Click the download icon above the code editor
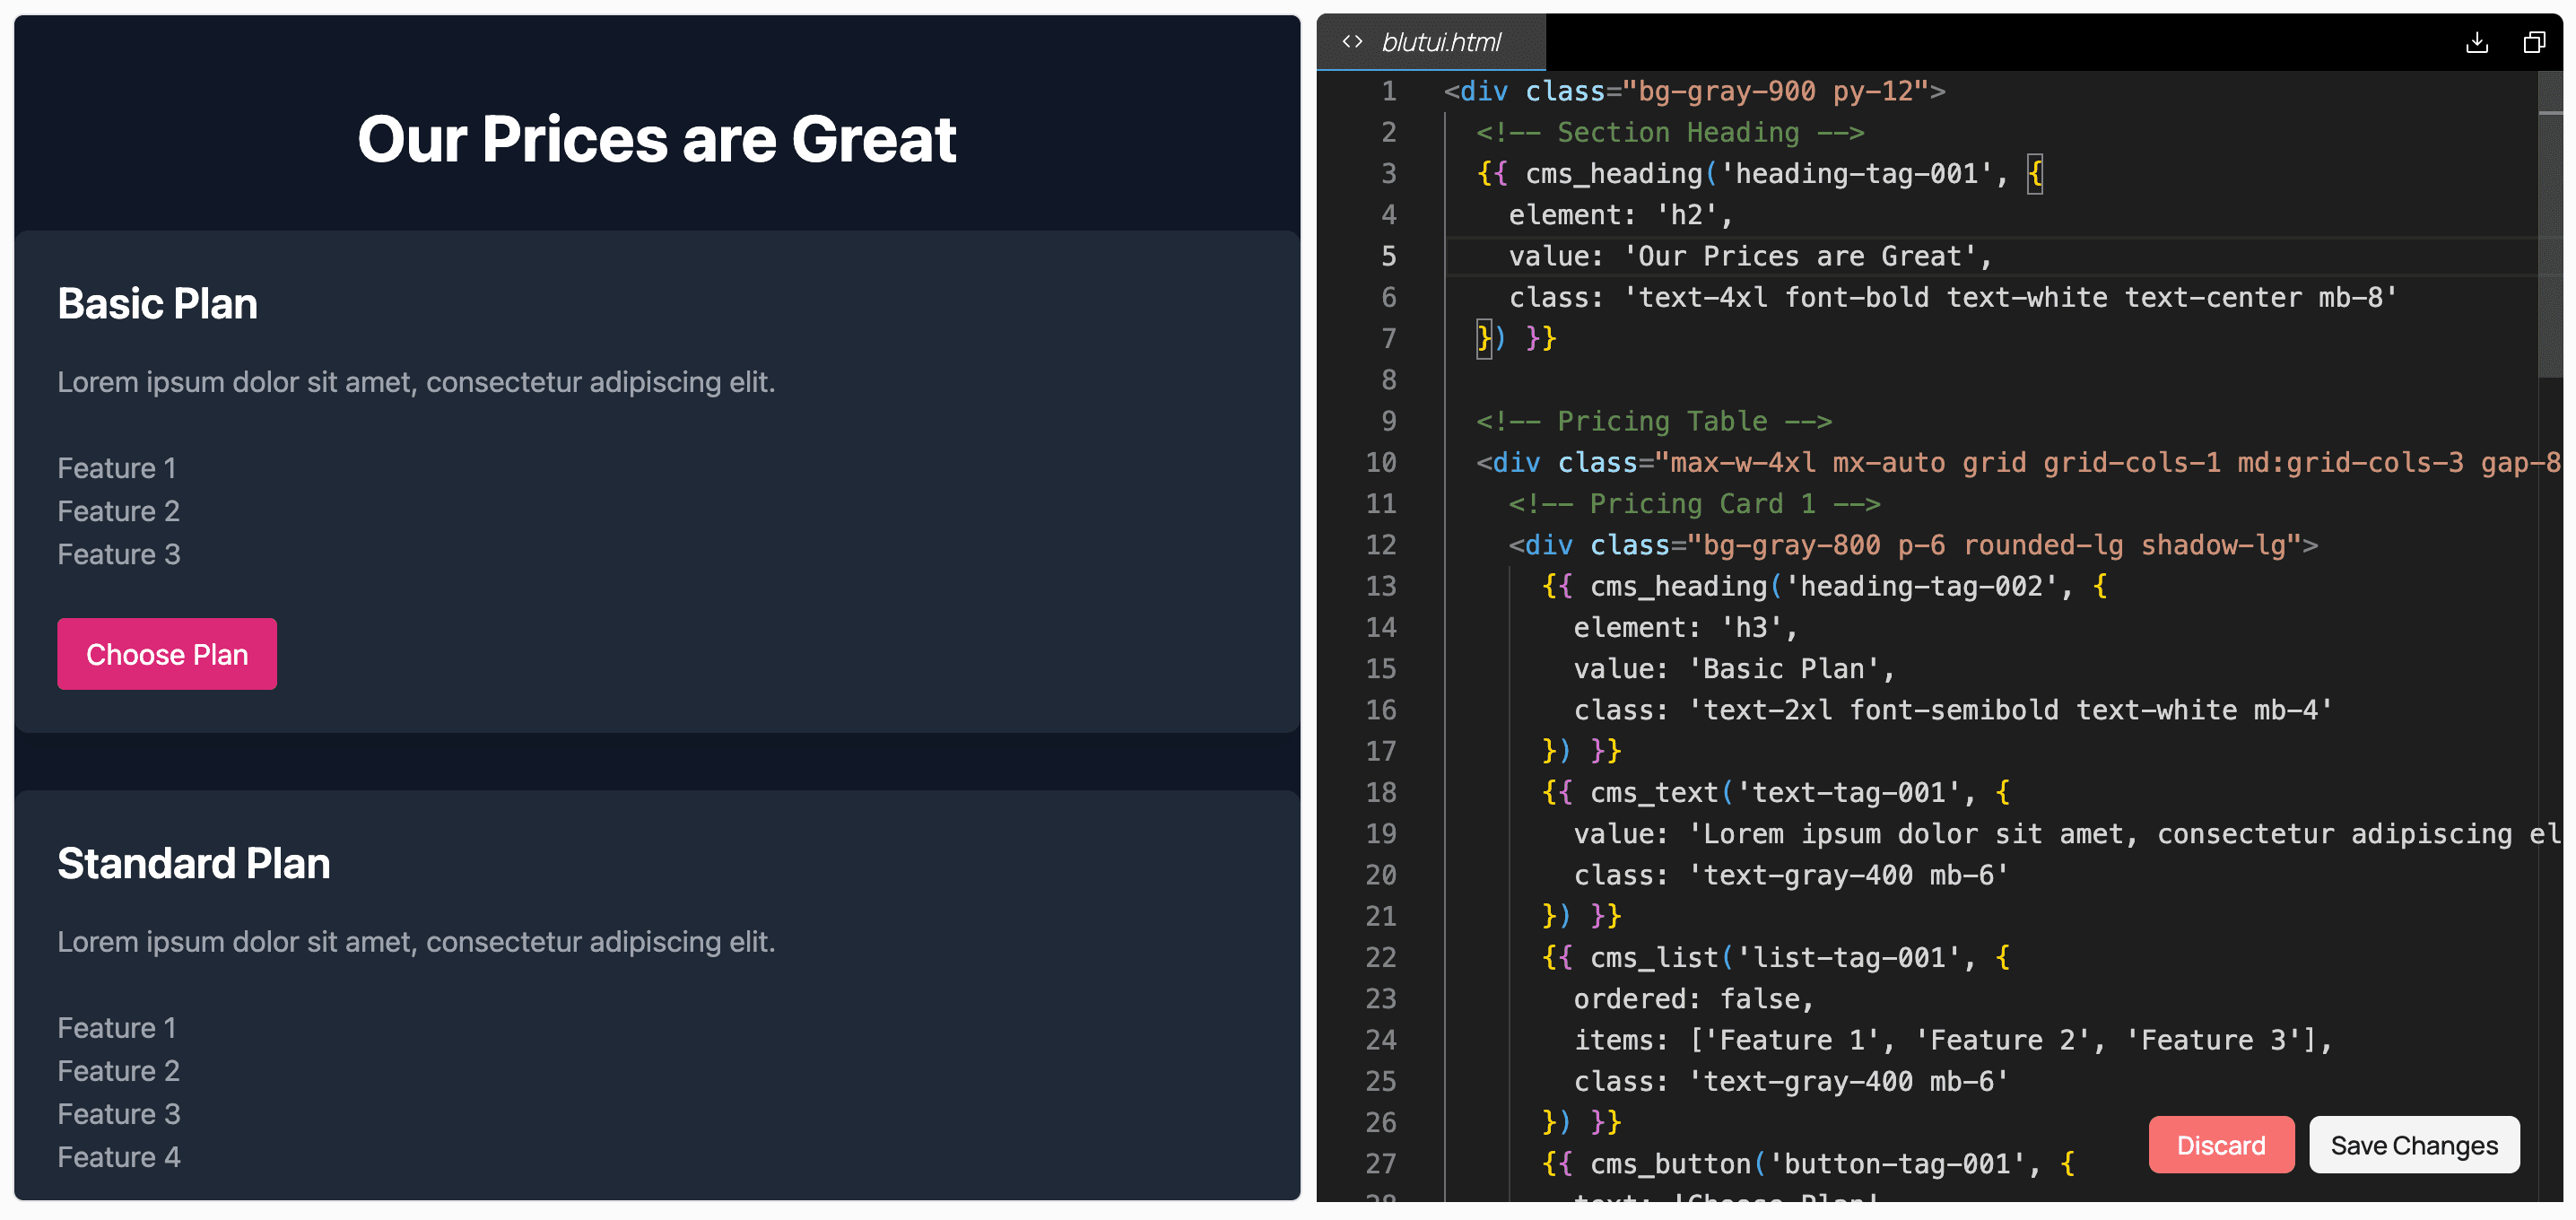Viewport: 2576px width, 1220px height. (x=2478, y=42)
